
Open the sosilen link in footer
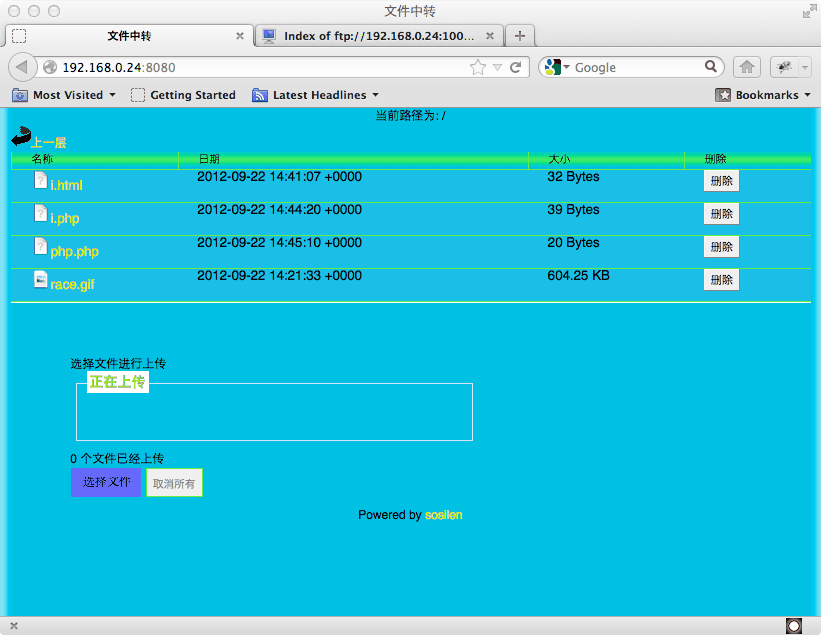pos(443,515)
